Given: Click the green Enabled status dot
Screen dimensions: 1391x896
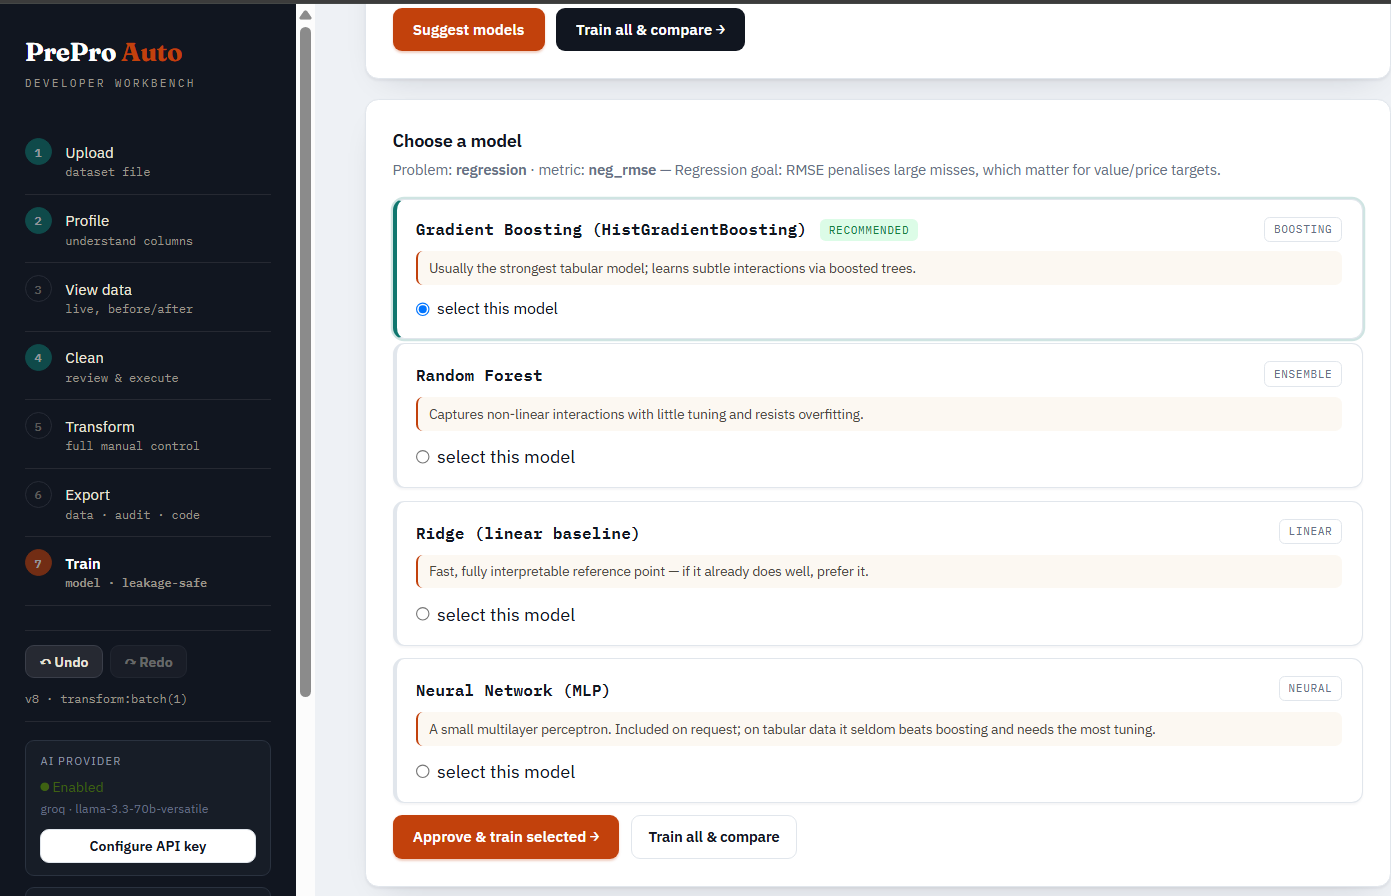Looking at the screenshot, I should point(45,787).
